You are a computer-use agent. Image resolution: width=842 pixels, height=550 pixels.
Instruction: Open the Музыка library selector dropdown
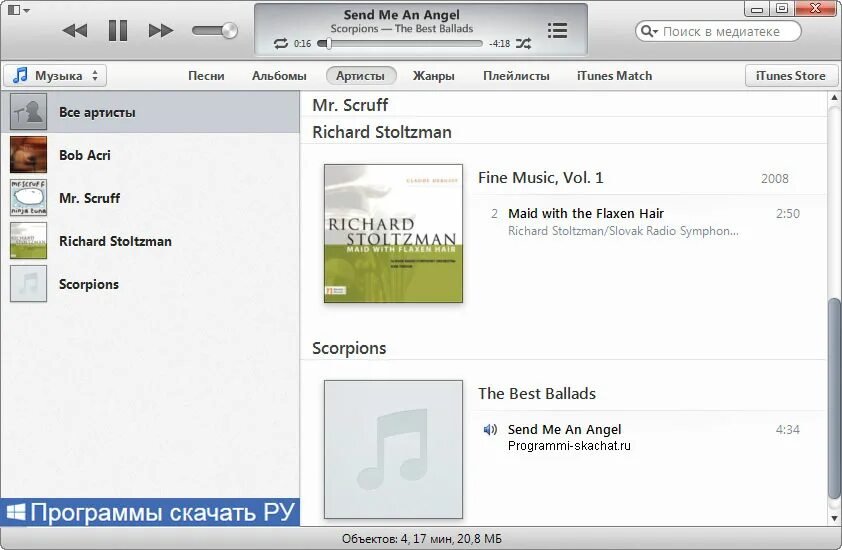55,75
